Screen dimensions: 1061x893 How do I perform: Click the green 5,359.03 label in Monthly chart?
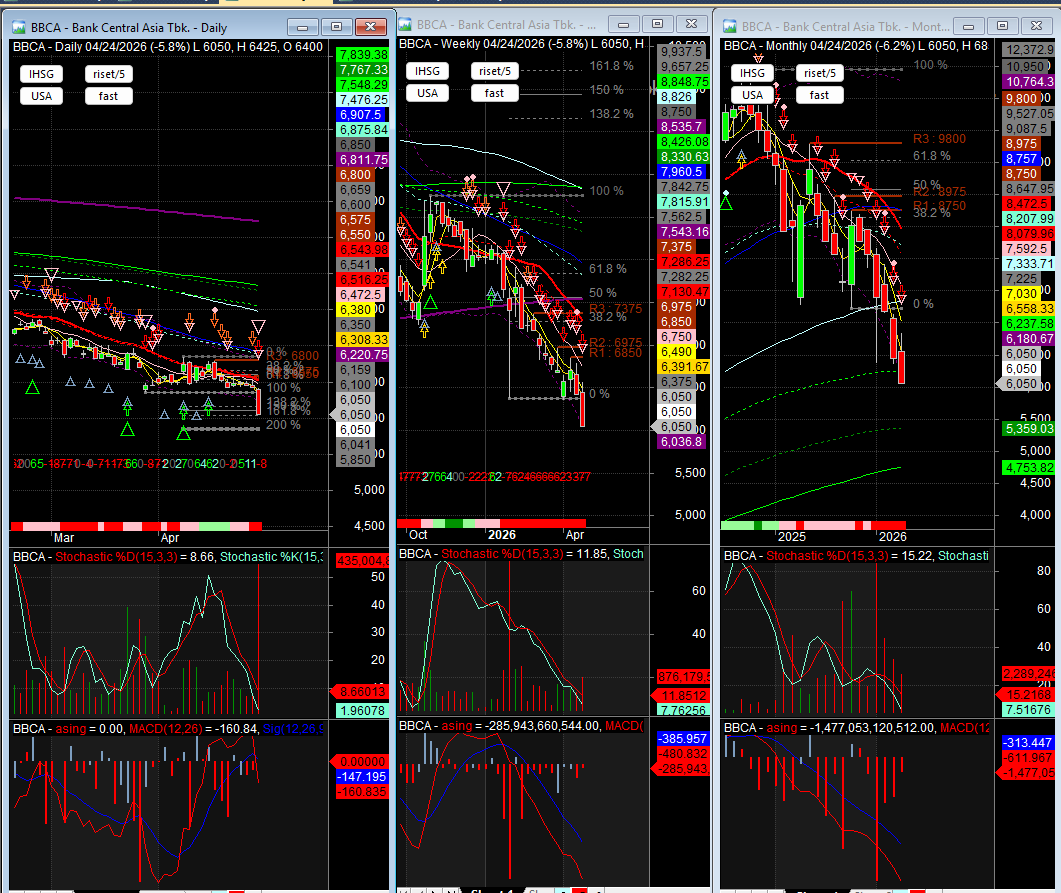pyautogui.click(x=1029, y=428)
